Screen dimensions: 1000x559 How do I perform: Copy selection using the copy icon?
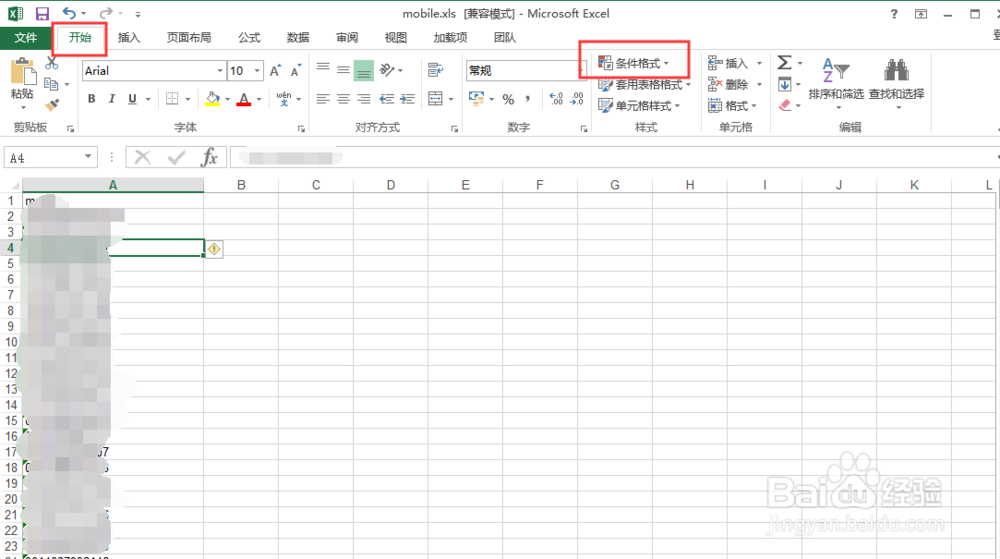(51, 84)
